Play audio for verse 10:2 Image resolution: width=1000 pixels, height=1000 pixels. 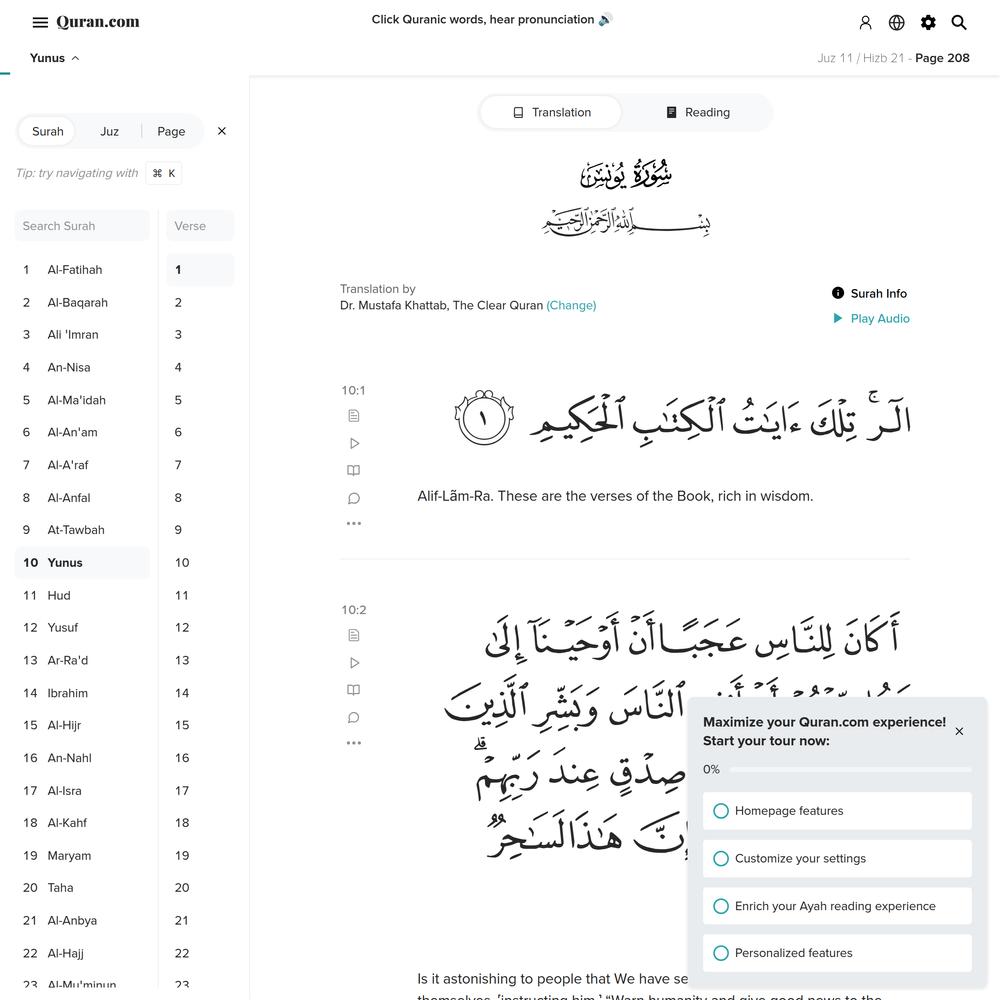point(354,663)
